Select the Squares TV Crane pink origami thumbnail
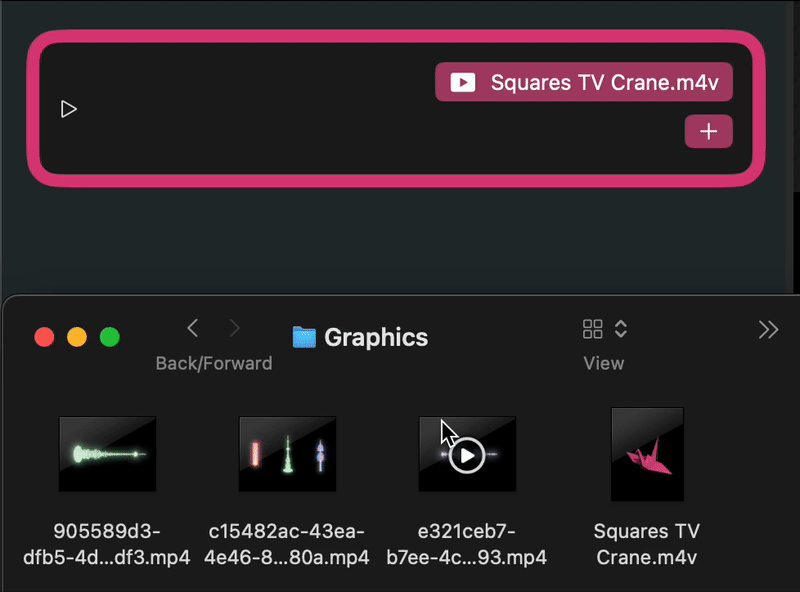800x592 pixels. pyautogui.click(x=647, y=454)
